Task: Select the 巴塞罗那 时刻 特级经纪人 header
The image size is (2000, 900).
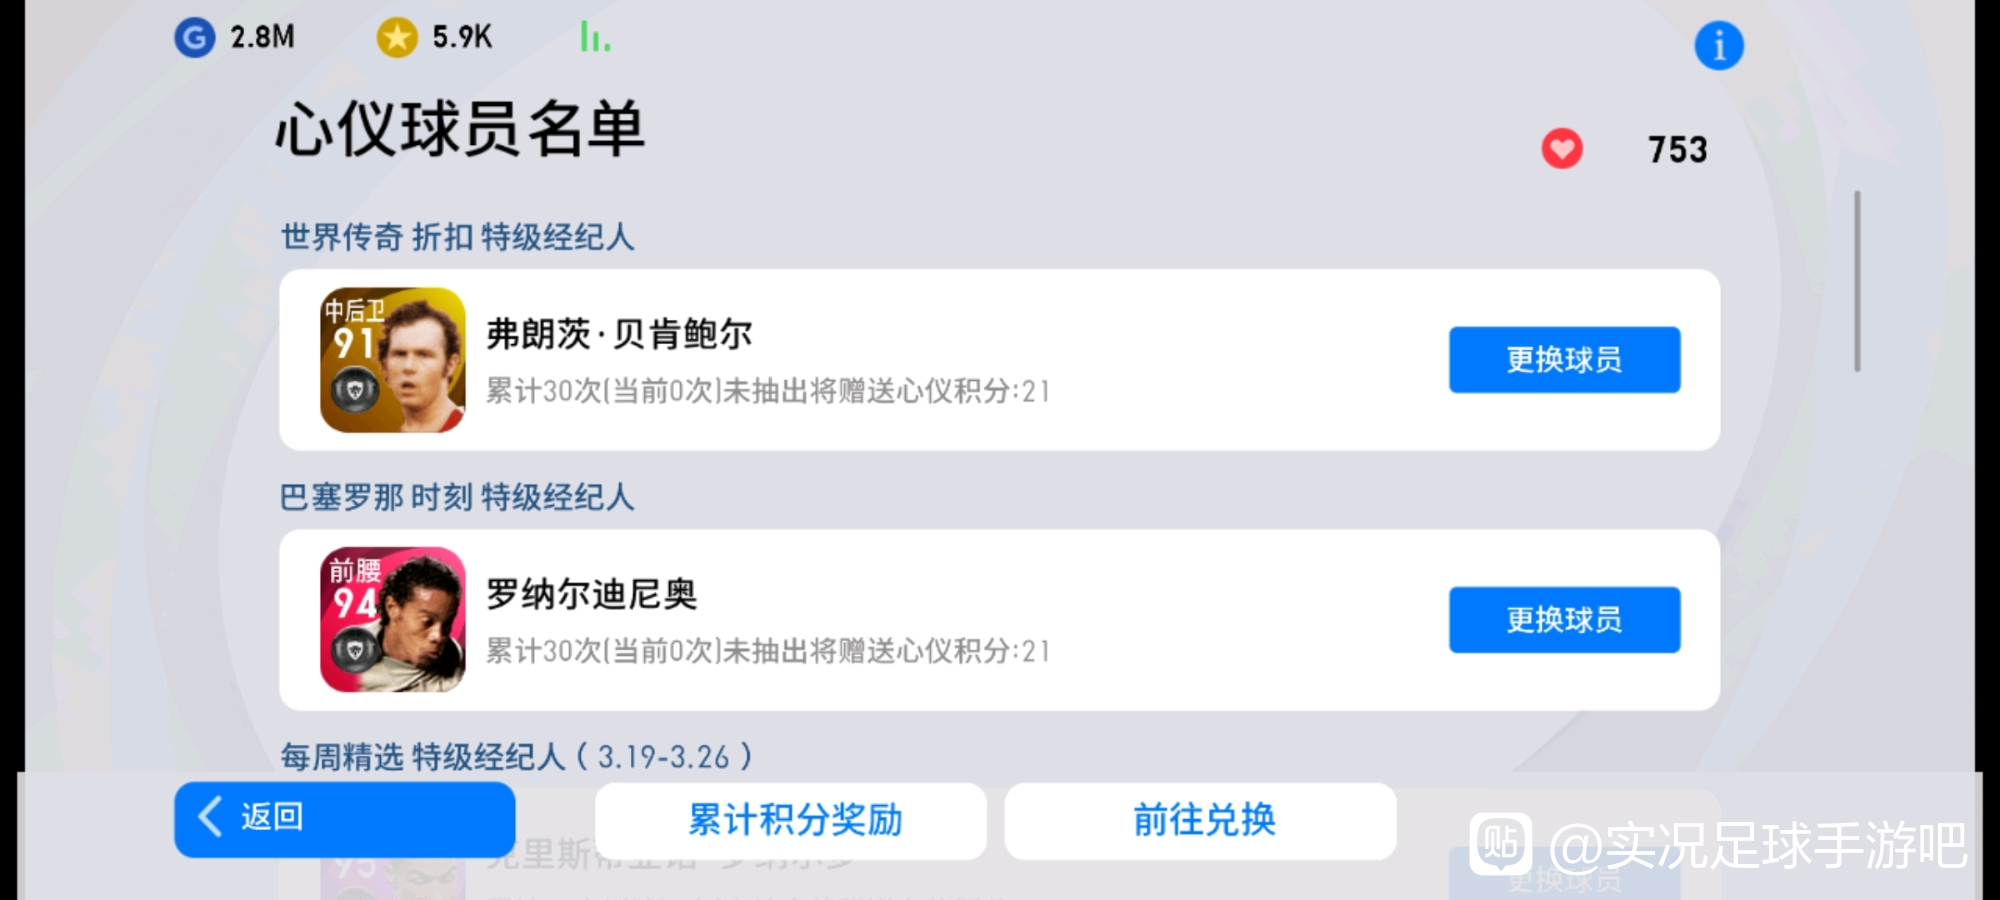Action: click(457, 497)
